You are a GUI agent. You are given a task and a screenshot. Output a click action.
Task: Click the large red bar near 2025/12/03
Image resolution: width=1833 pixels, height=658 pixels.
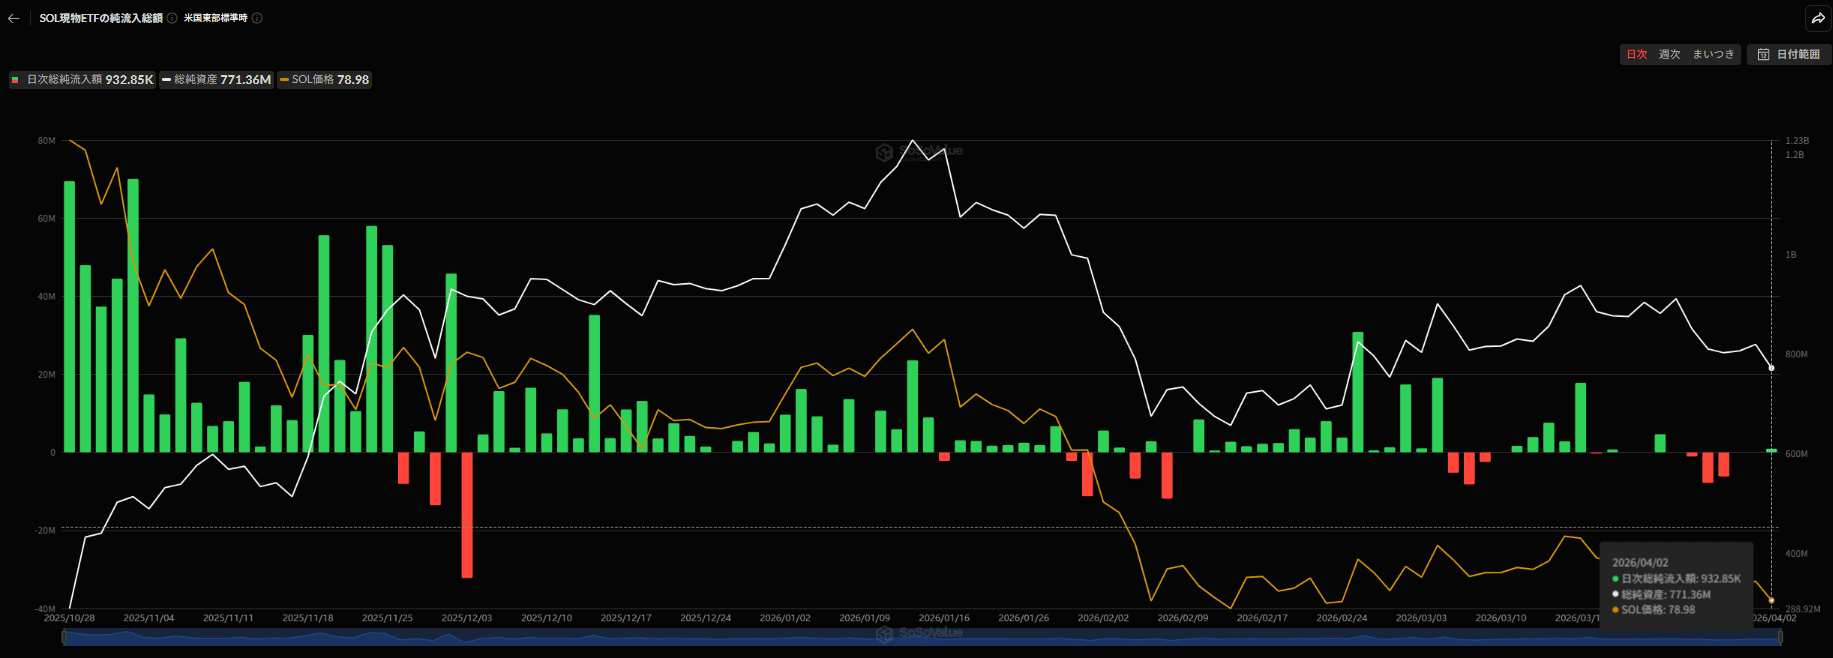[467, 515]
